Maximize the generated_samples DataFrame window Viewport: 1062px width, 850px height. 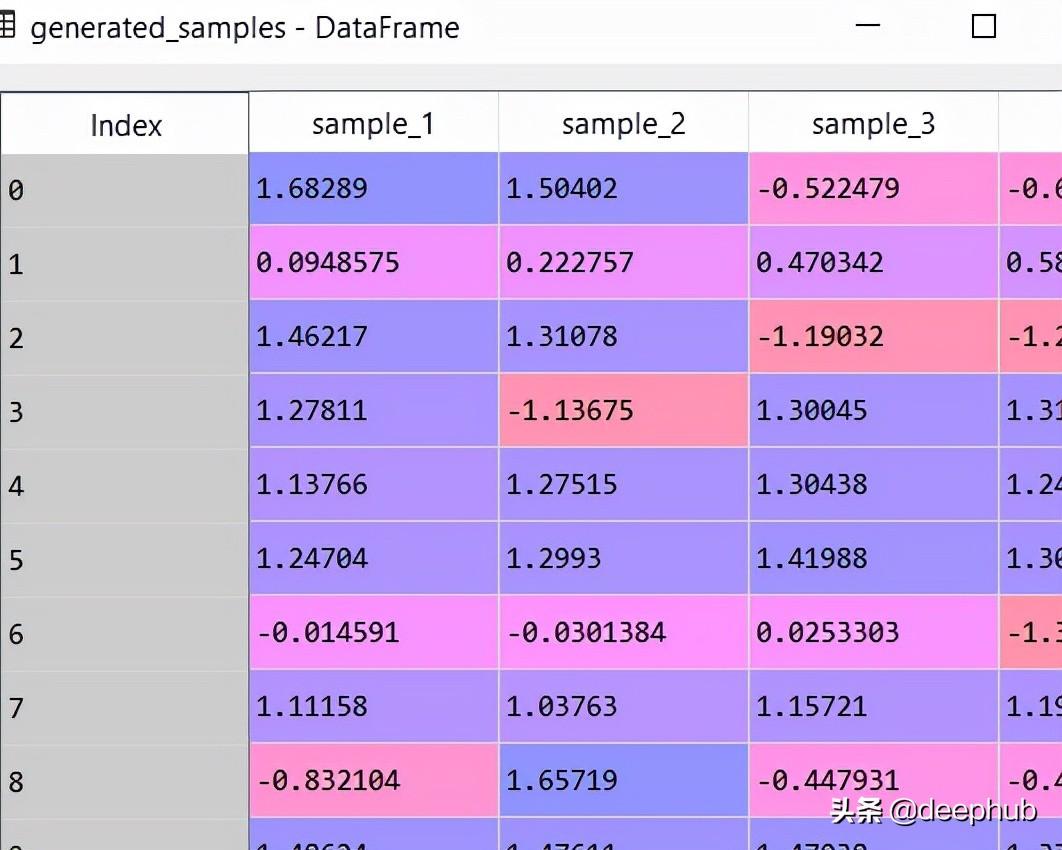click(x=983, y=26)
